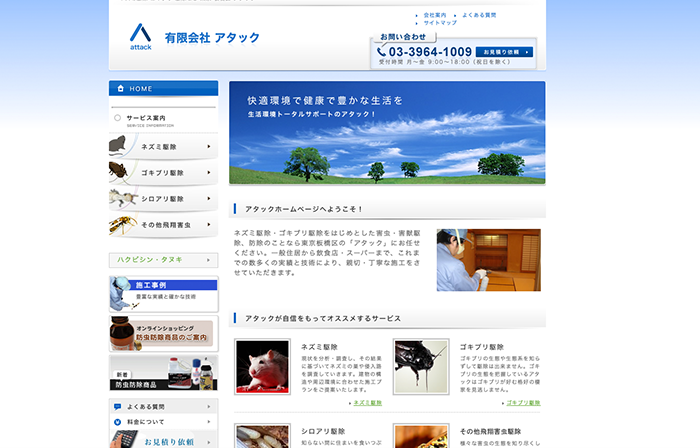Click phone number 03-3964-1009
Screen dimensions: 700x448
[430, 52]
